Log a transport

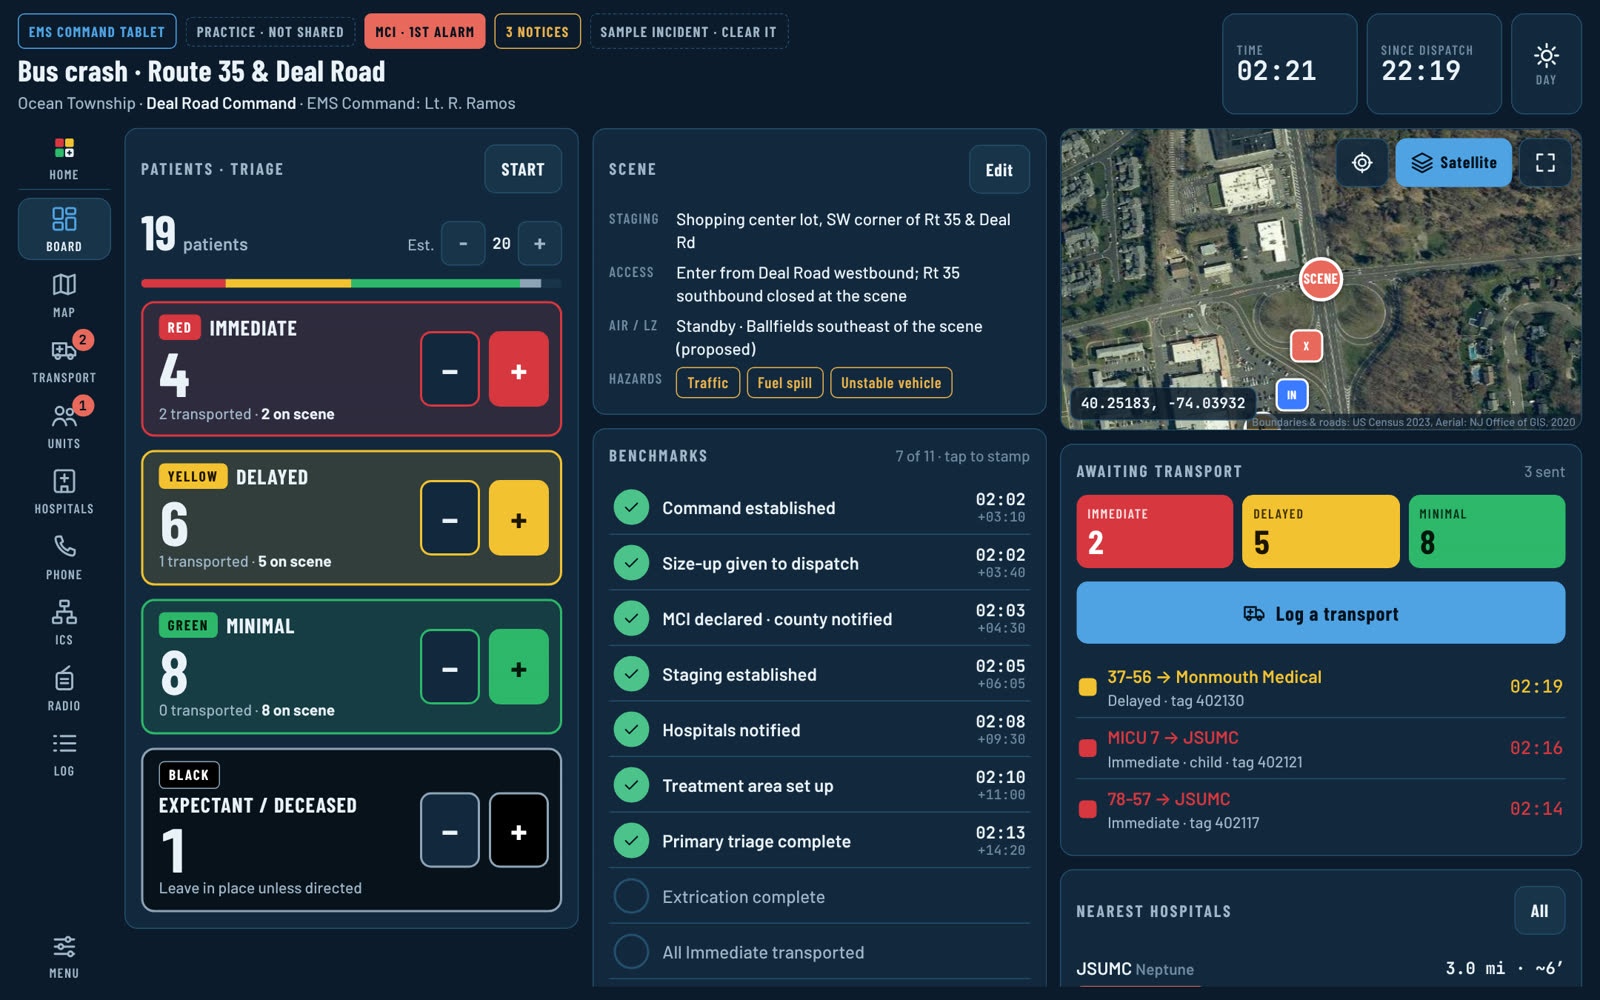tap(1320, 613)
